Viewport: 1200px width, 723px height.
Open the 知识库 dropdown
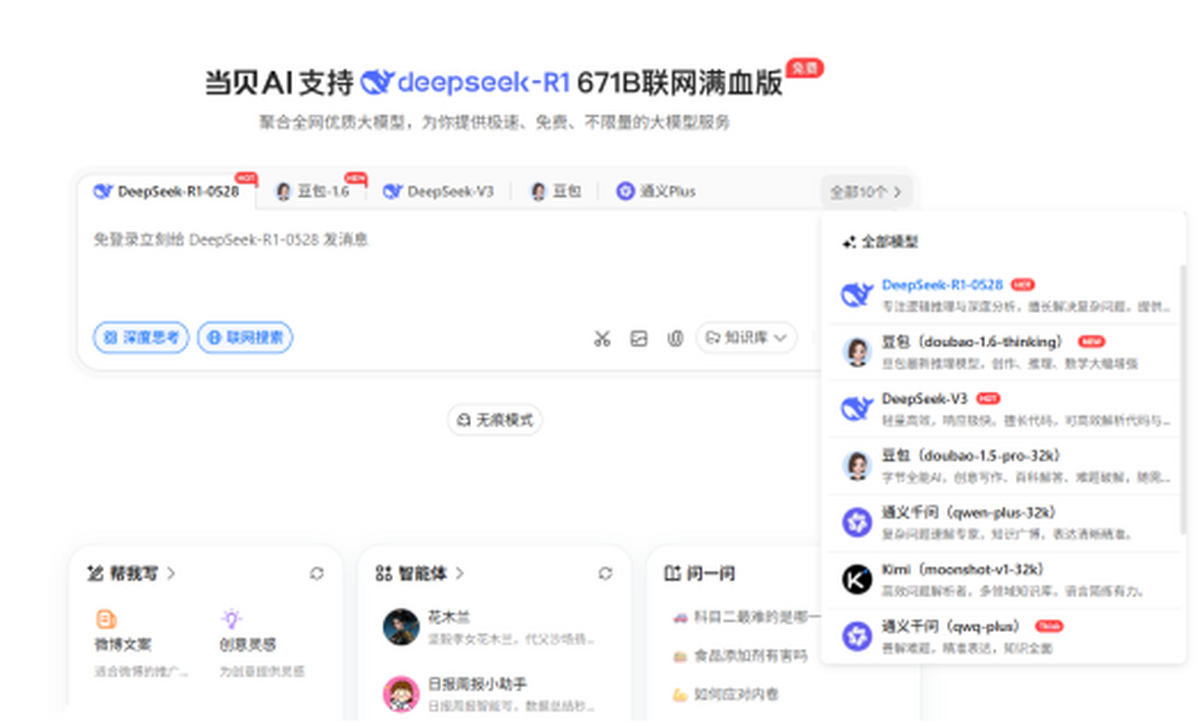tap(747, 338)
